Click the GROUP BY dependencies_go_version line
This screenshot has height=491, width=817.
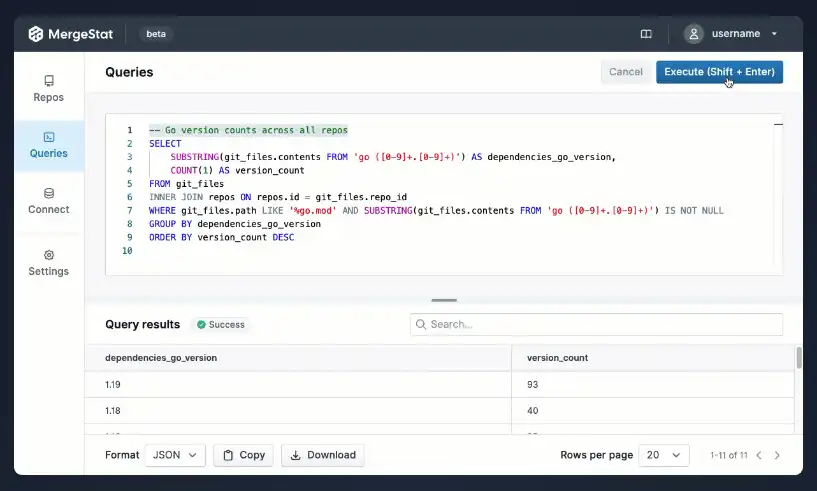pyautogui.click(x=235, y=224)
